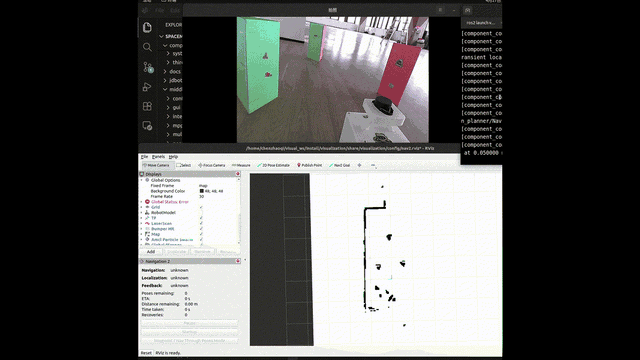Close the Navigation 2 panel with its red button
Screen dimensions: 640x360
[x=238, y=261]
